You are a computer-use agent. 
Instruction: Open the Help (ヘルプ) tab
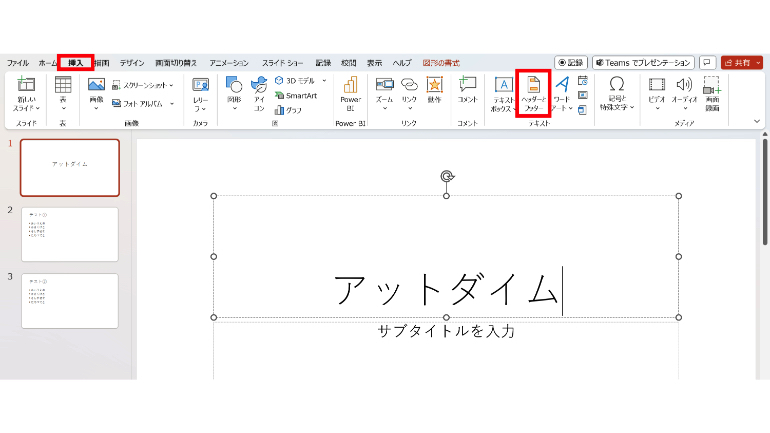(x=402, y=63)
